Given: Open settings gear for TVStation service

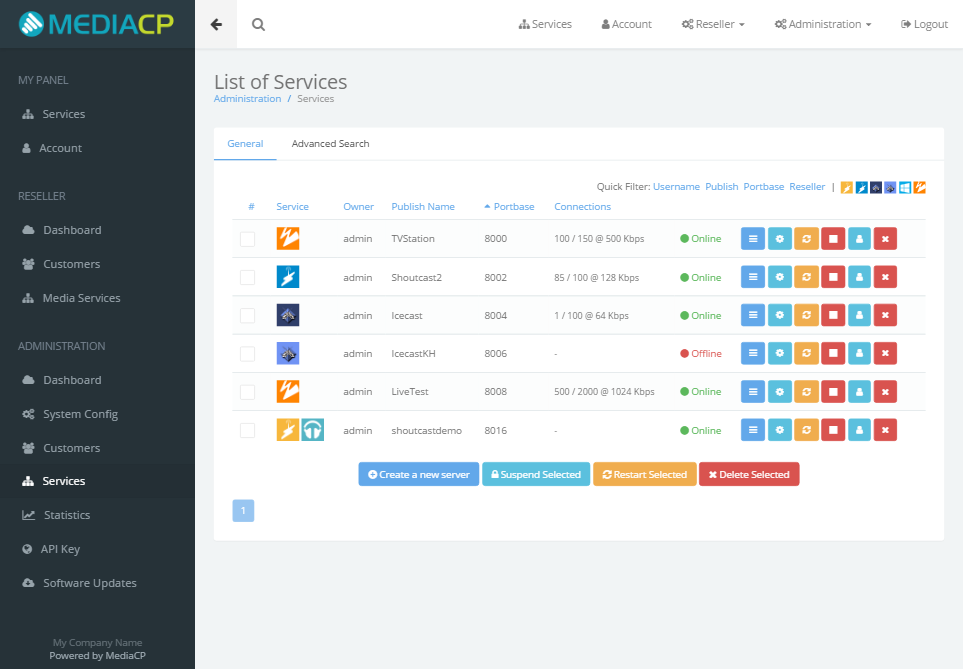Looking at the screenshot, I should 779,238.
